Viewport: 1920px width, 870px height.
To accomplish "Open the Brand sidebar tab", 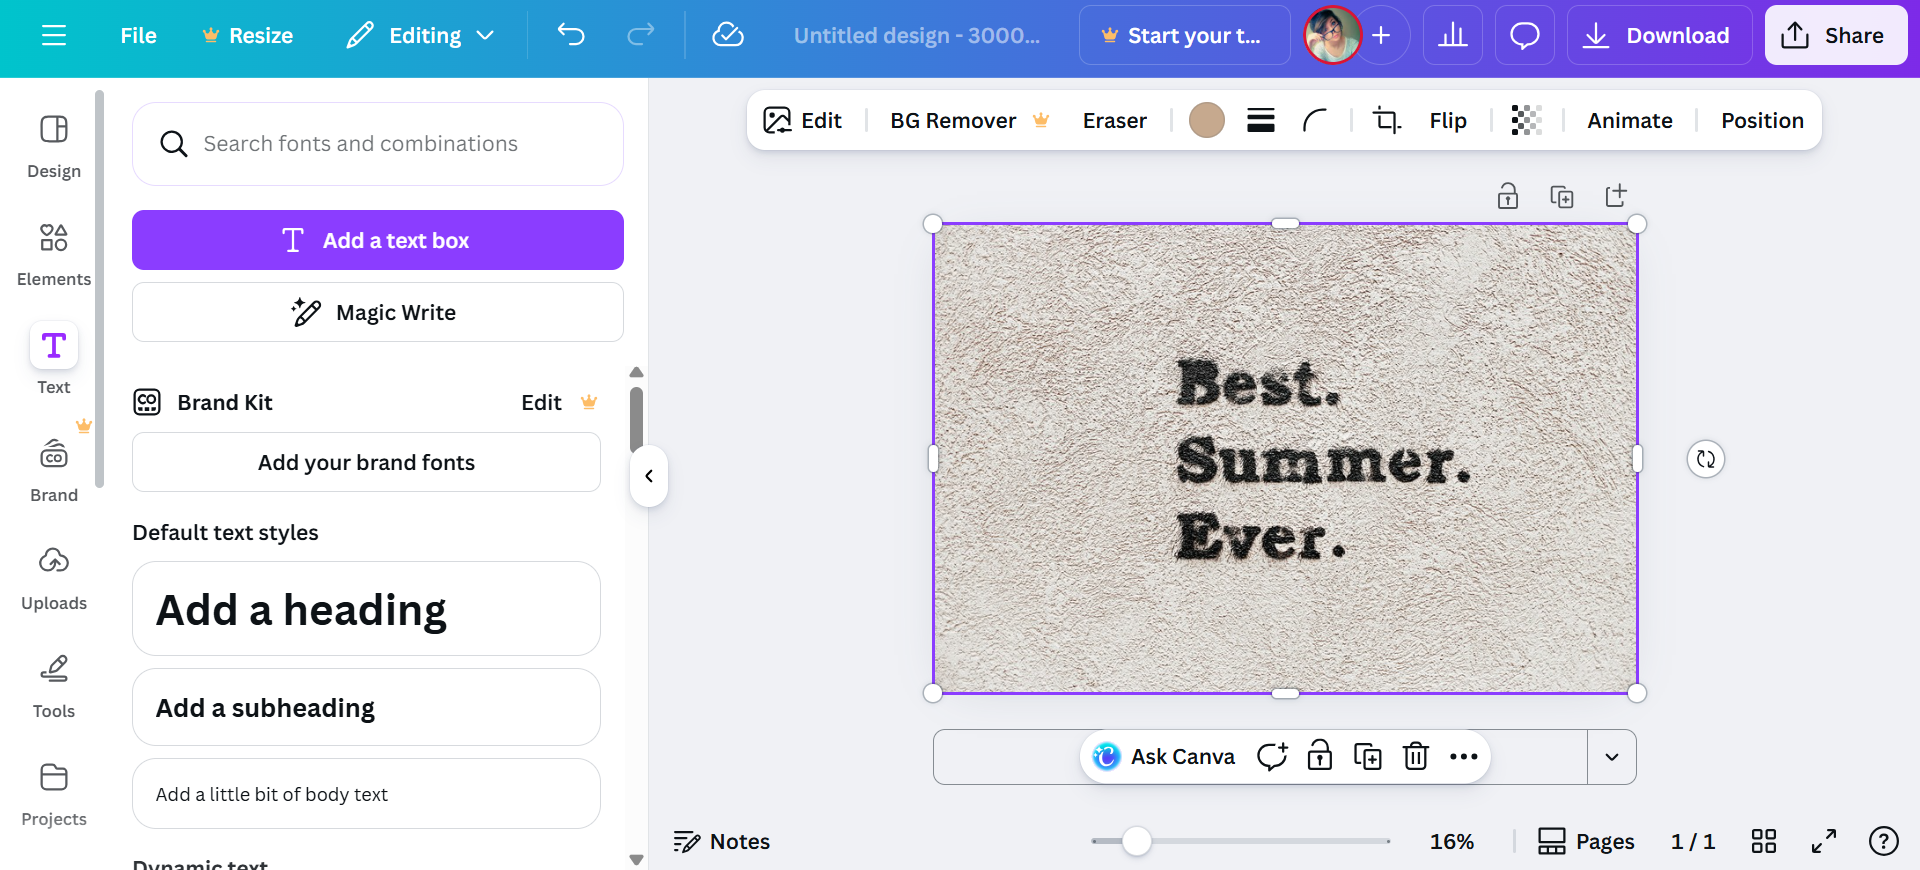I will [x=54, y=471].
